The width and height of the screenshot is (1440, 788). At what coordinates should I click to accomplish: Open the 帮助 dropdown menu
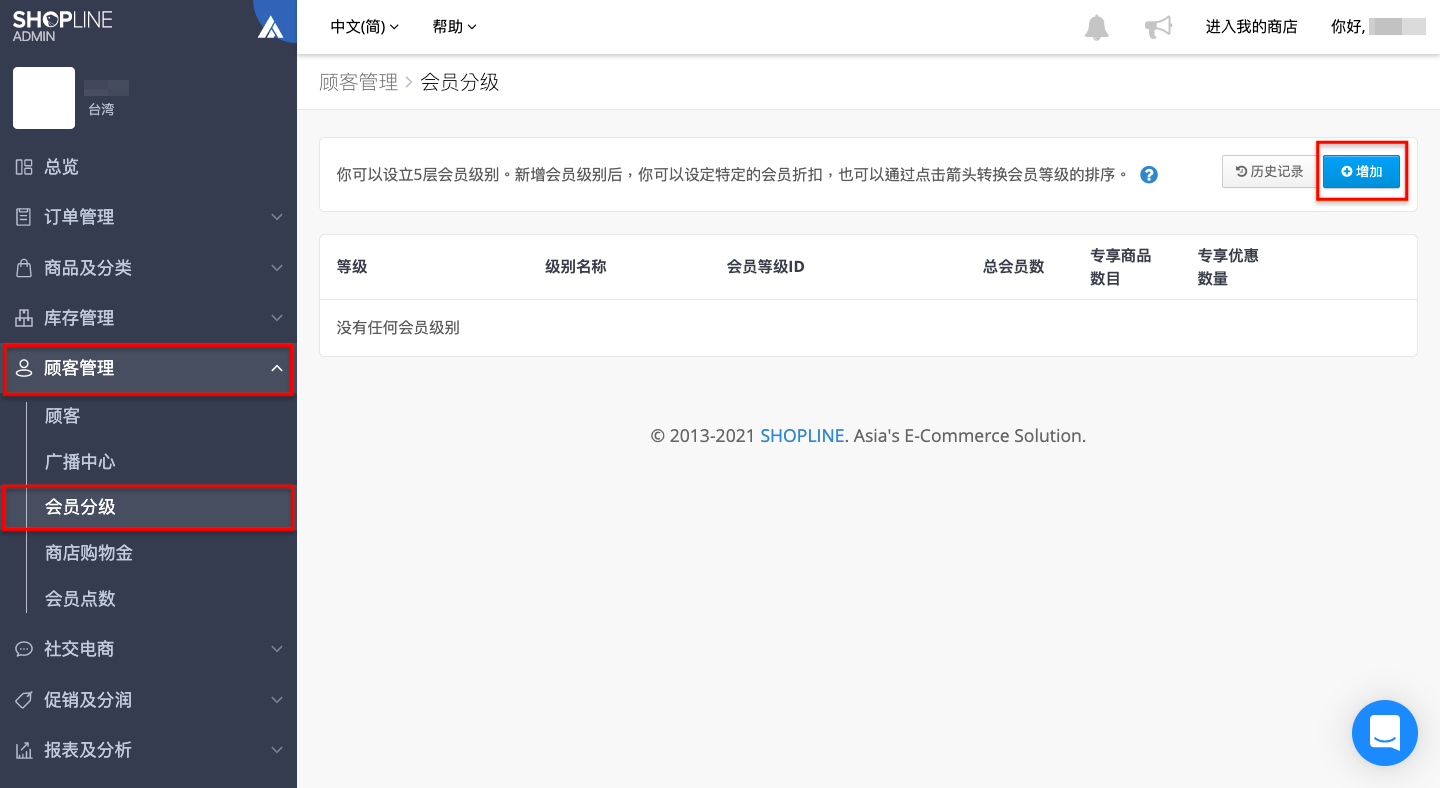tap(455, 27)
